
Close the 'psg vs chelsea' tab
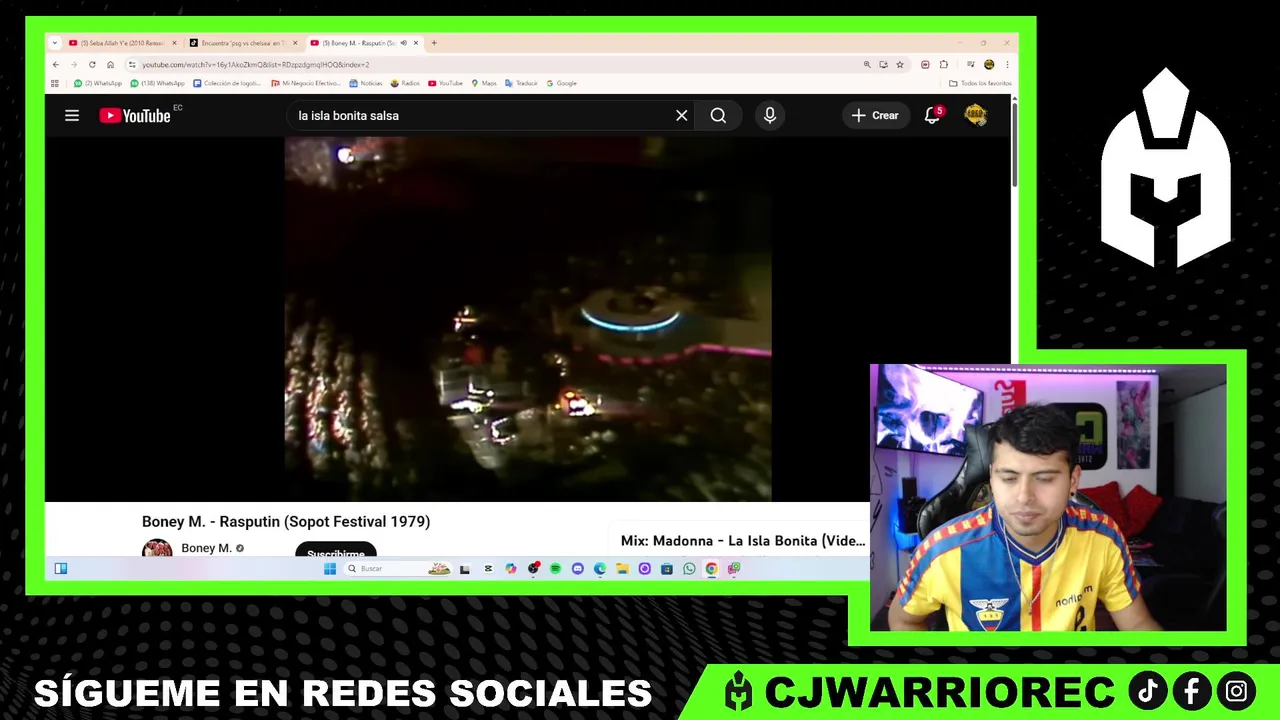(x=295, y=43)
